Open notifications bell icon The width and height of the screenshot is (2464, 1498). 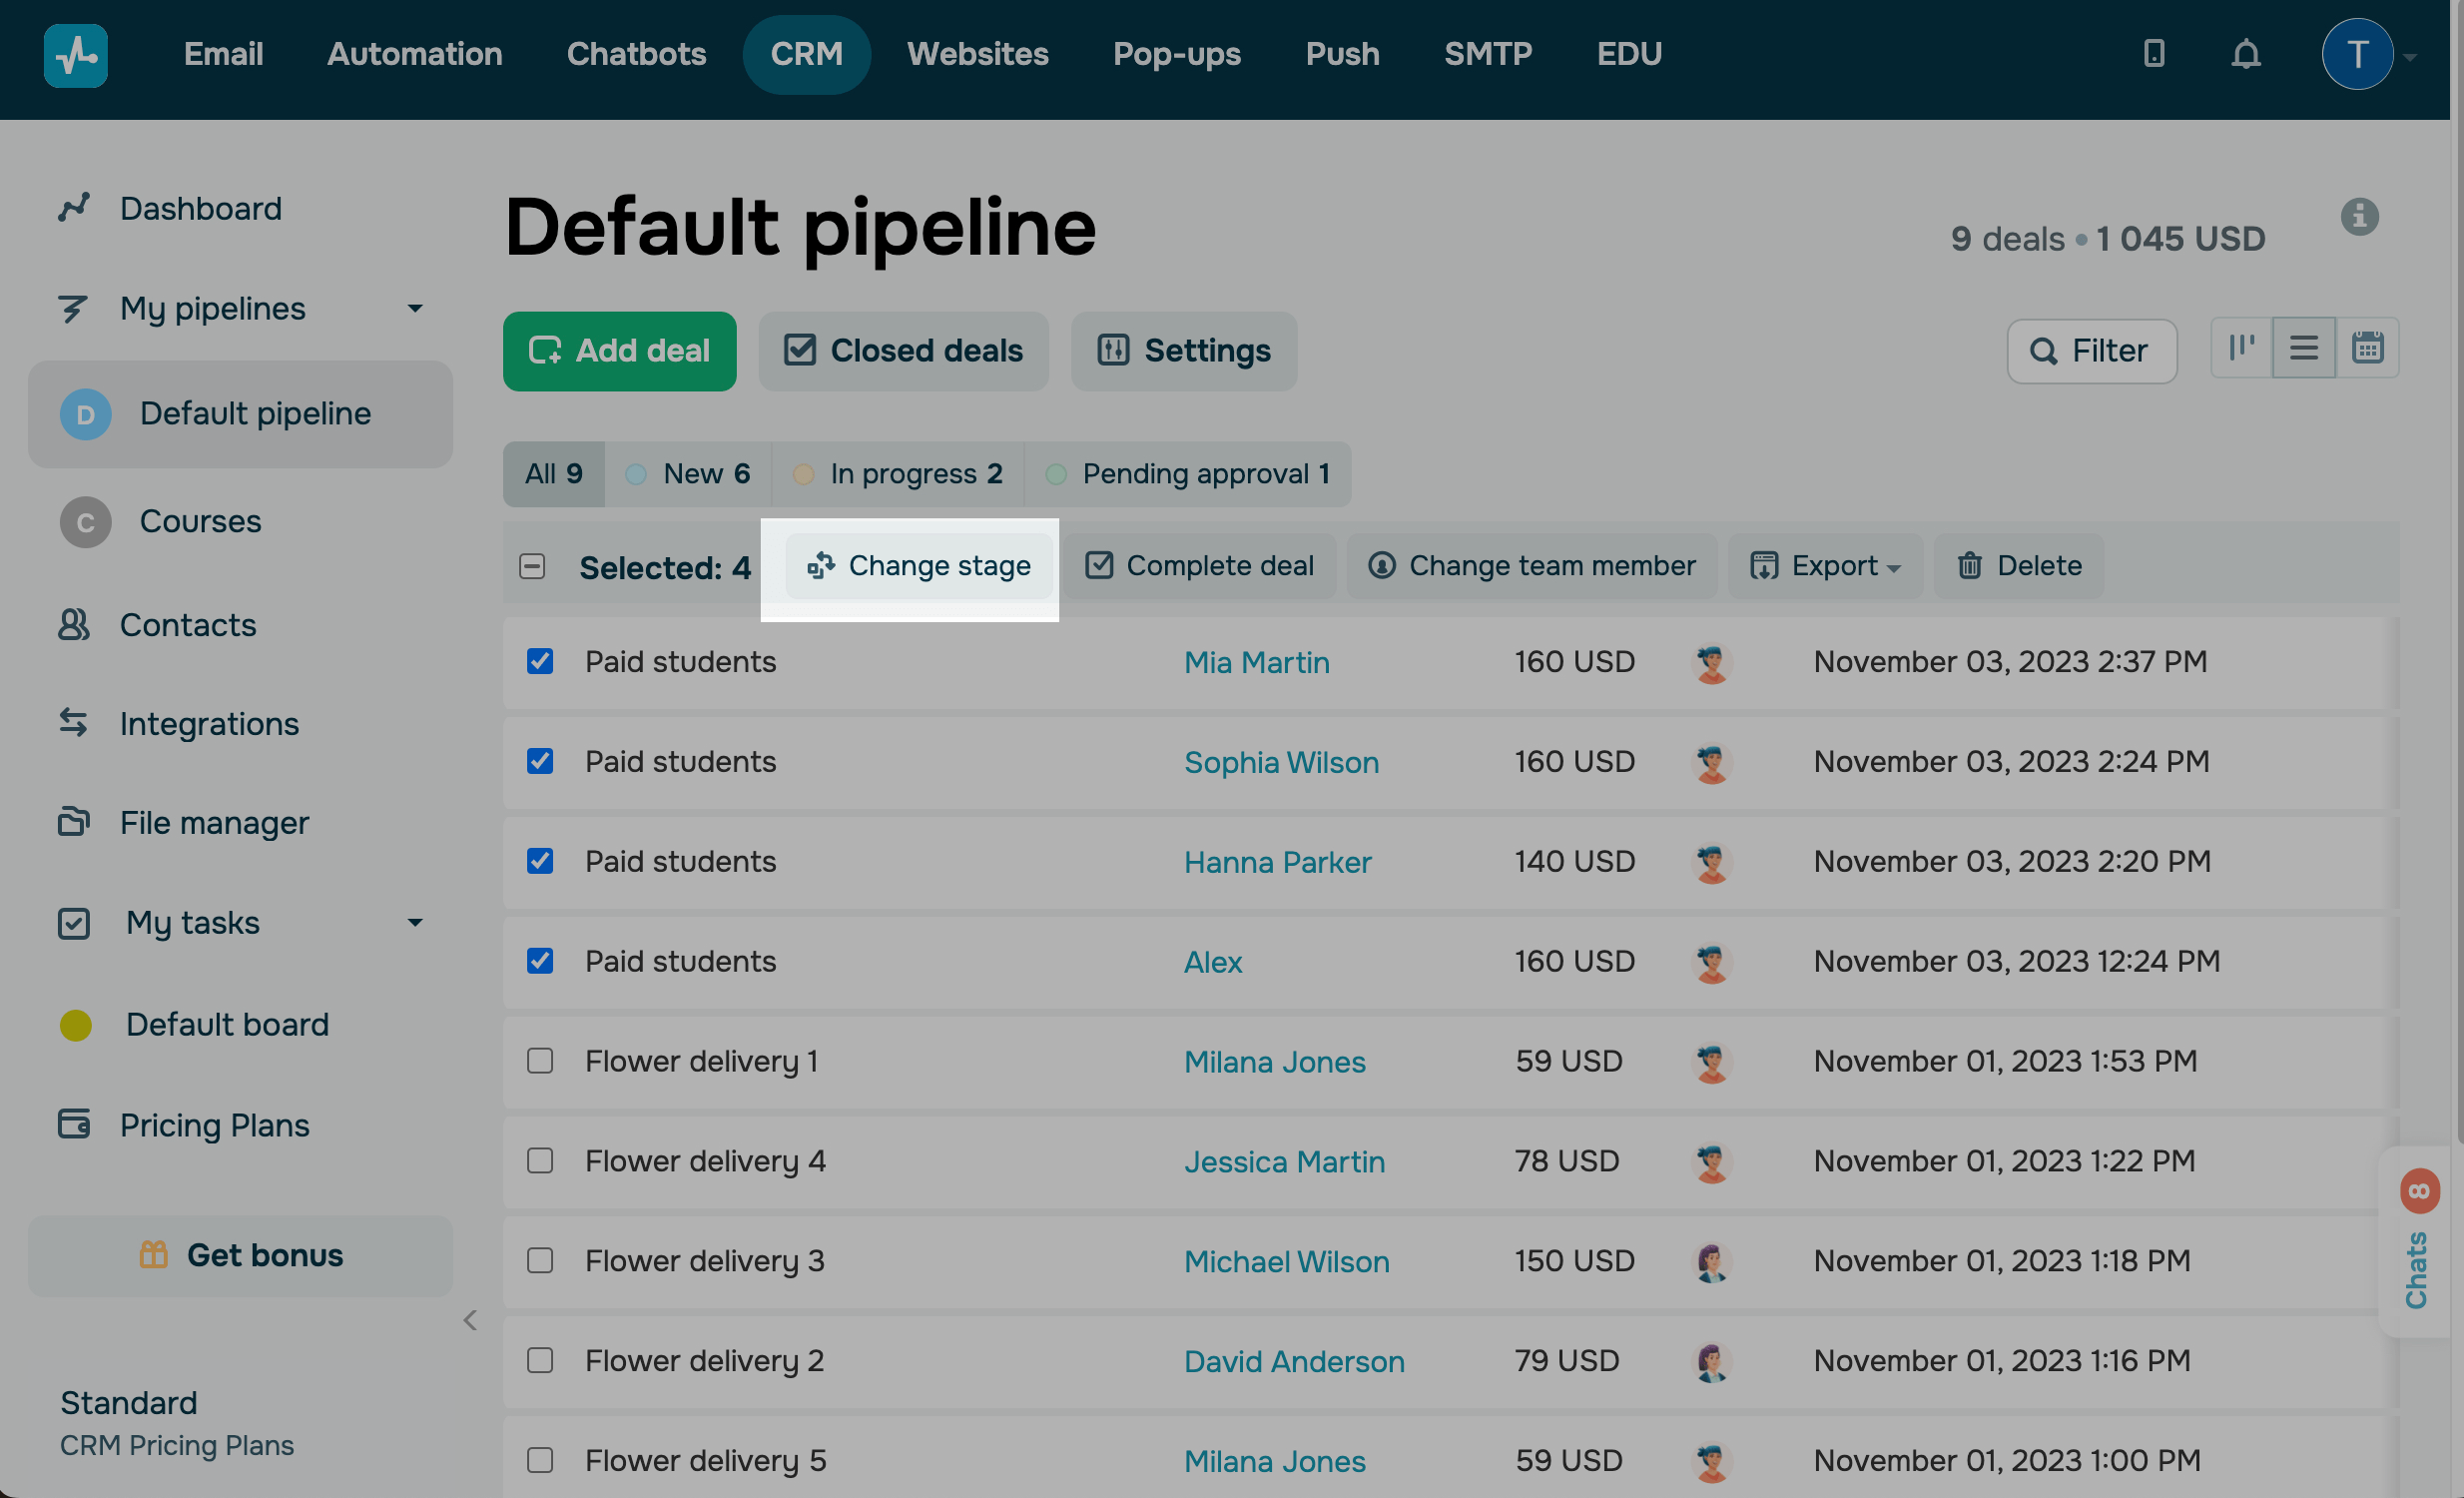pos(2246,54)
